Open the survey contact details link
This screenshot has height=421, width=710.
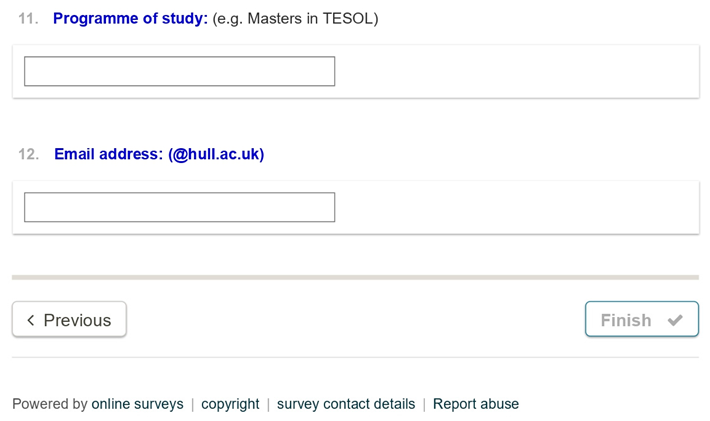pos(346,404)
